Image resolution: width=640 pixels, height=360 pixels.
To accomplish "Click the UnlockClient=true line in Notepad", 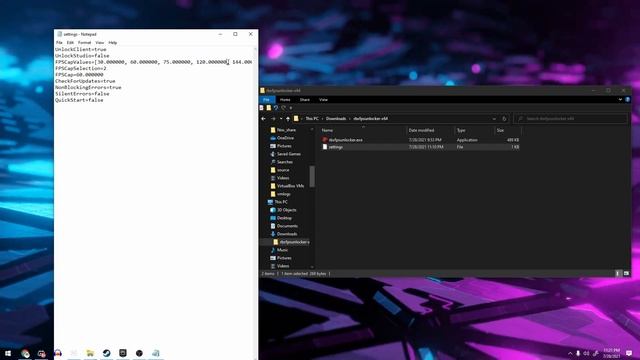I will [x=81, y=49].
